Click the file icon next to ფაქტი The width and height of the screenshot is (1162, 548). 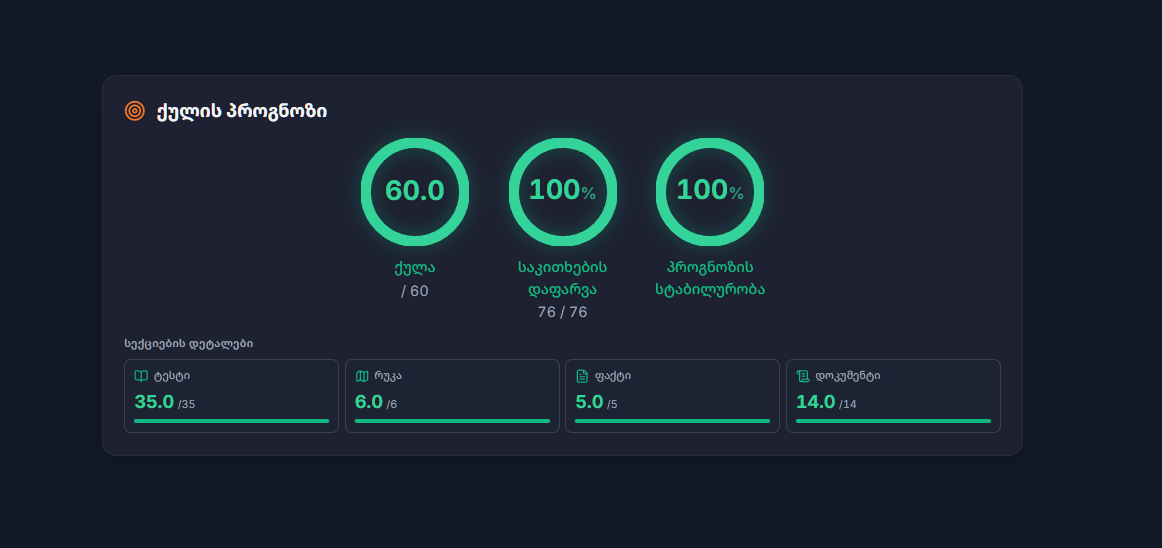582,376
